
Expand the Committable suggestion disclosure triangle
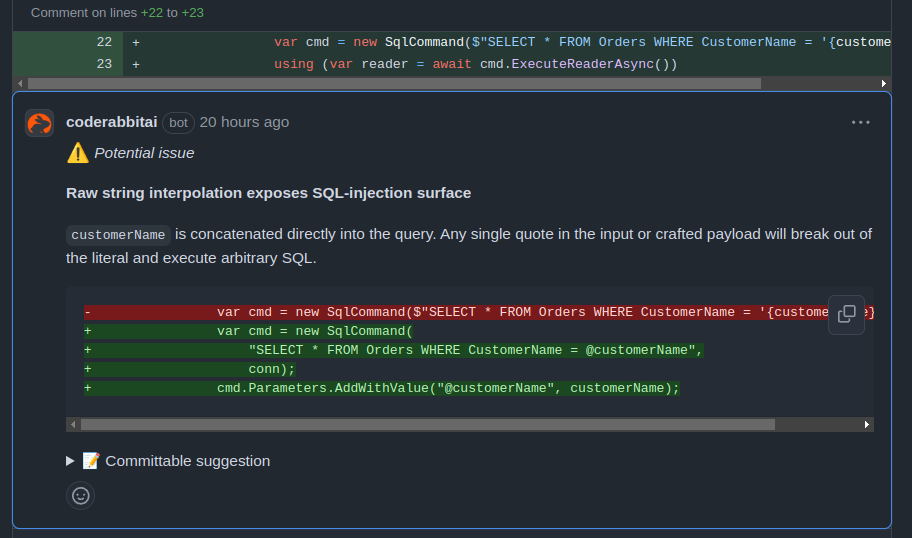pos(70,461)
